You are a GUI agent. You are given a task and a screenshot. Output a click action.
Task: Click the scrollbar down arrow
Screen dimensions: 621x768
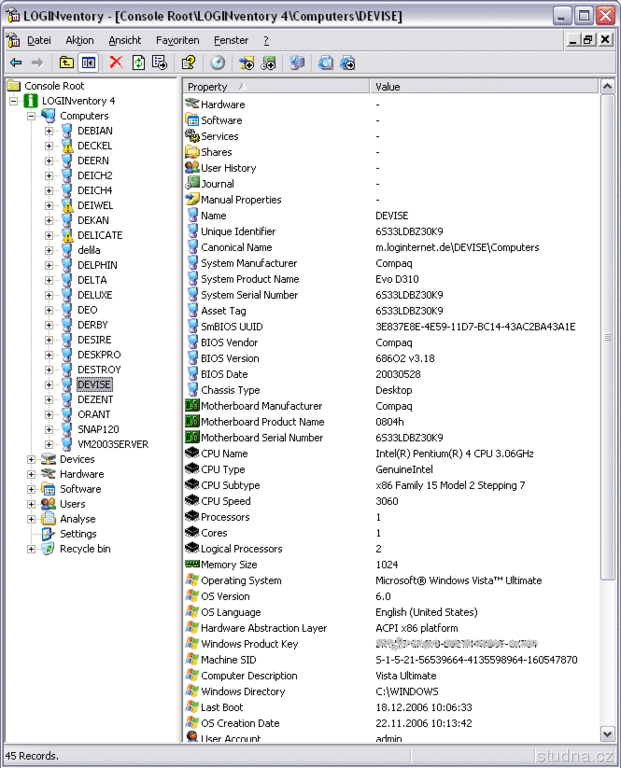(x=607, y=734)
